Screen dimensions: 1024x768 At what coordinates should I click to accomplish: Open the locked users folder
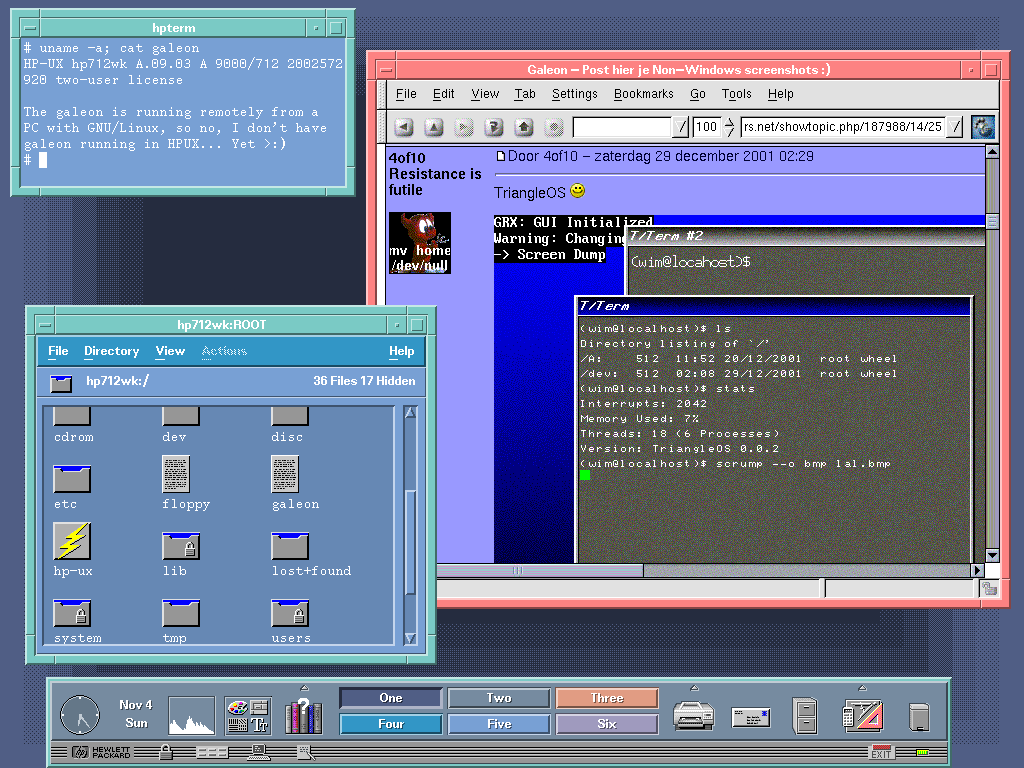click(290, 613)
